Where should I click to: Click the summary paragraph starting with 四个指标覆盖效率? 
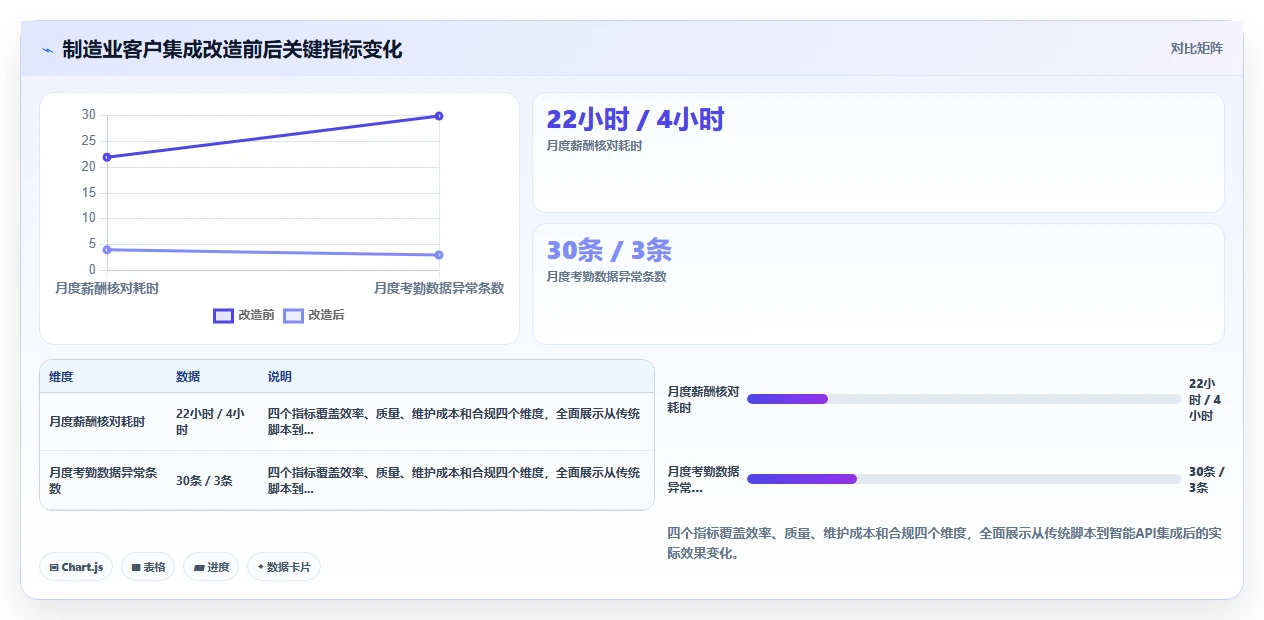(944, 543)
